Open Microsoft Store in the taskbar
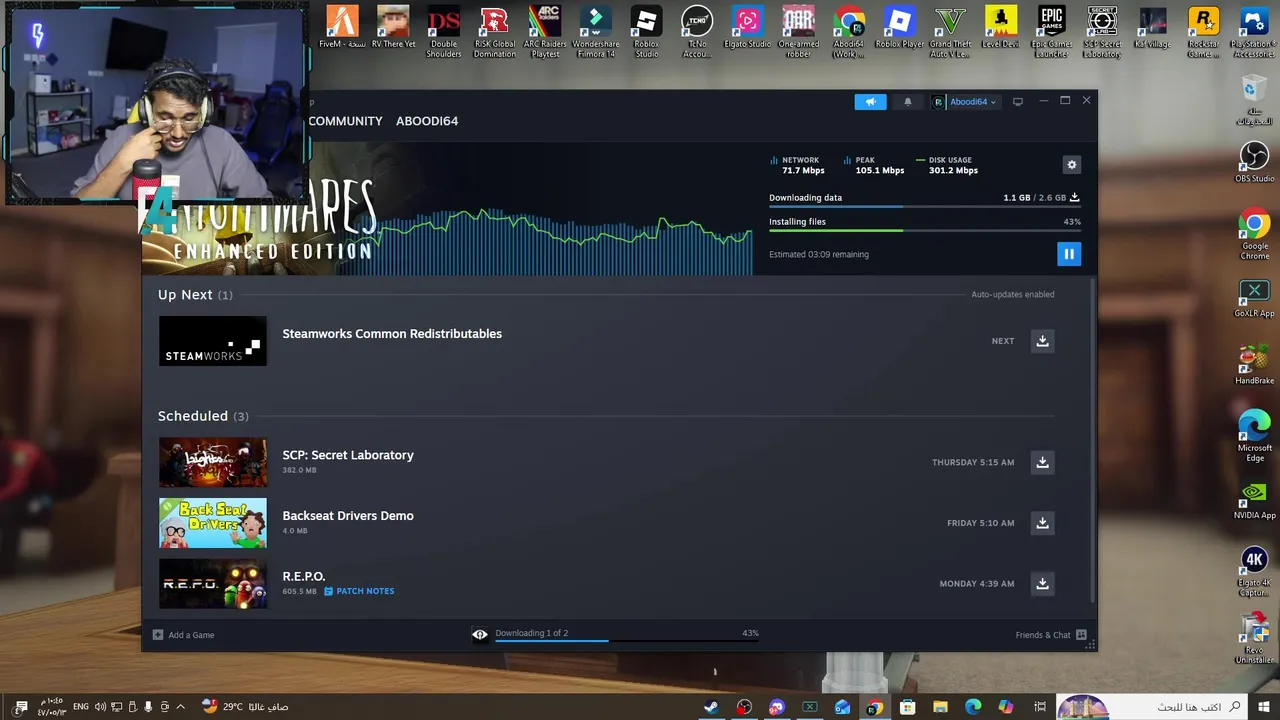 (x=907, y=707)
